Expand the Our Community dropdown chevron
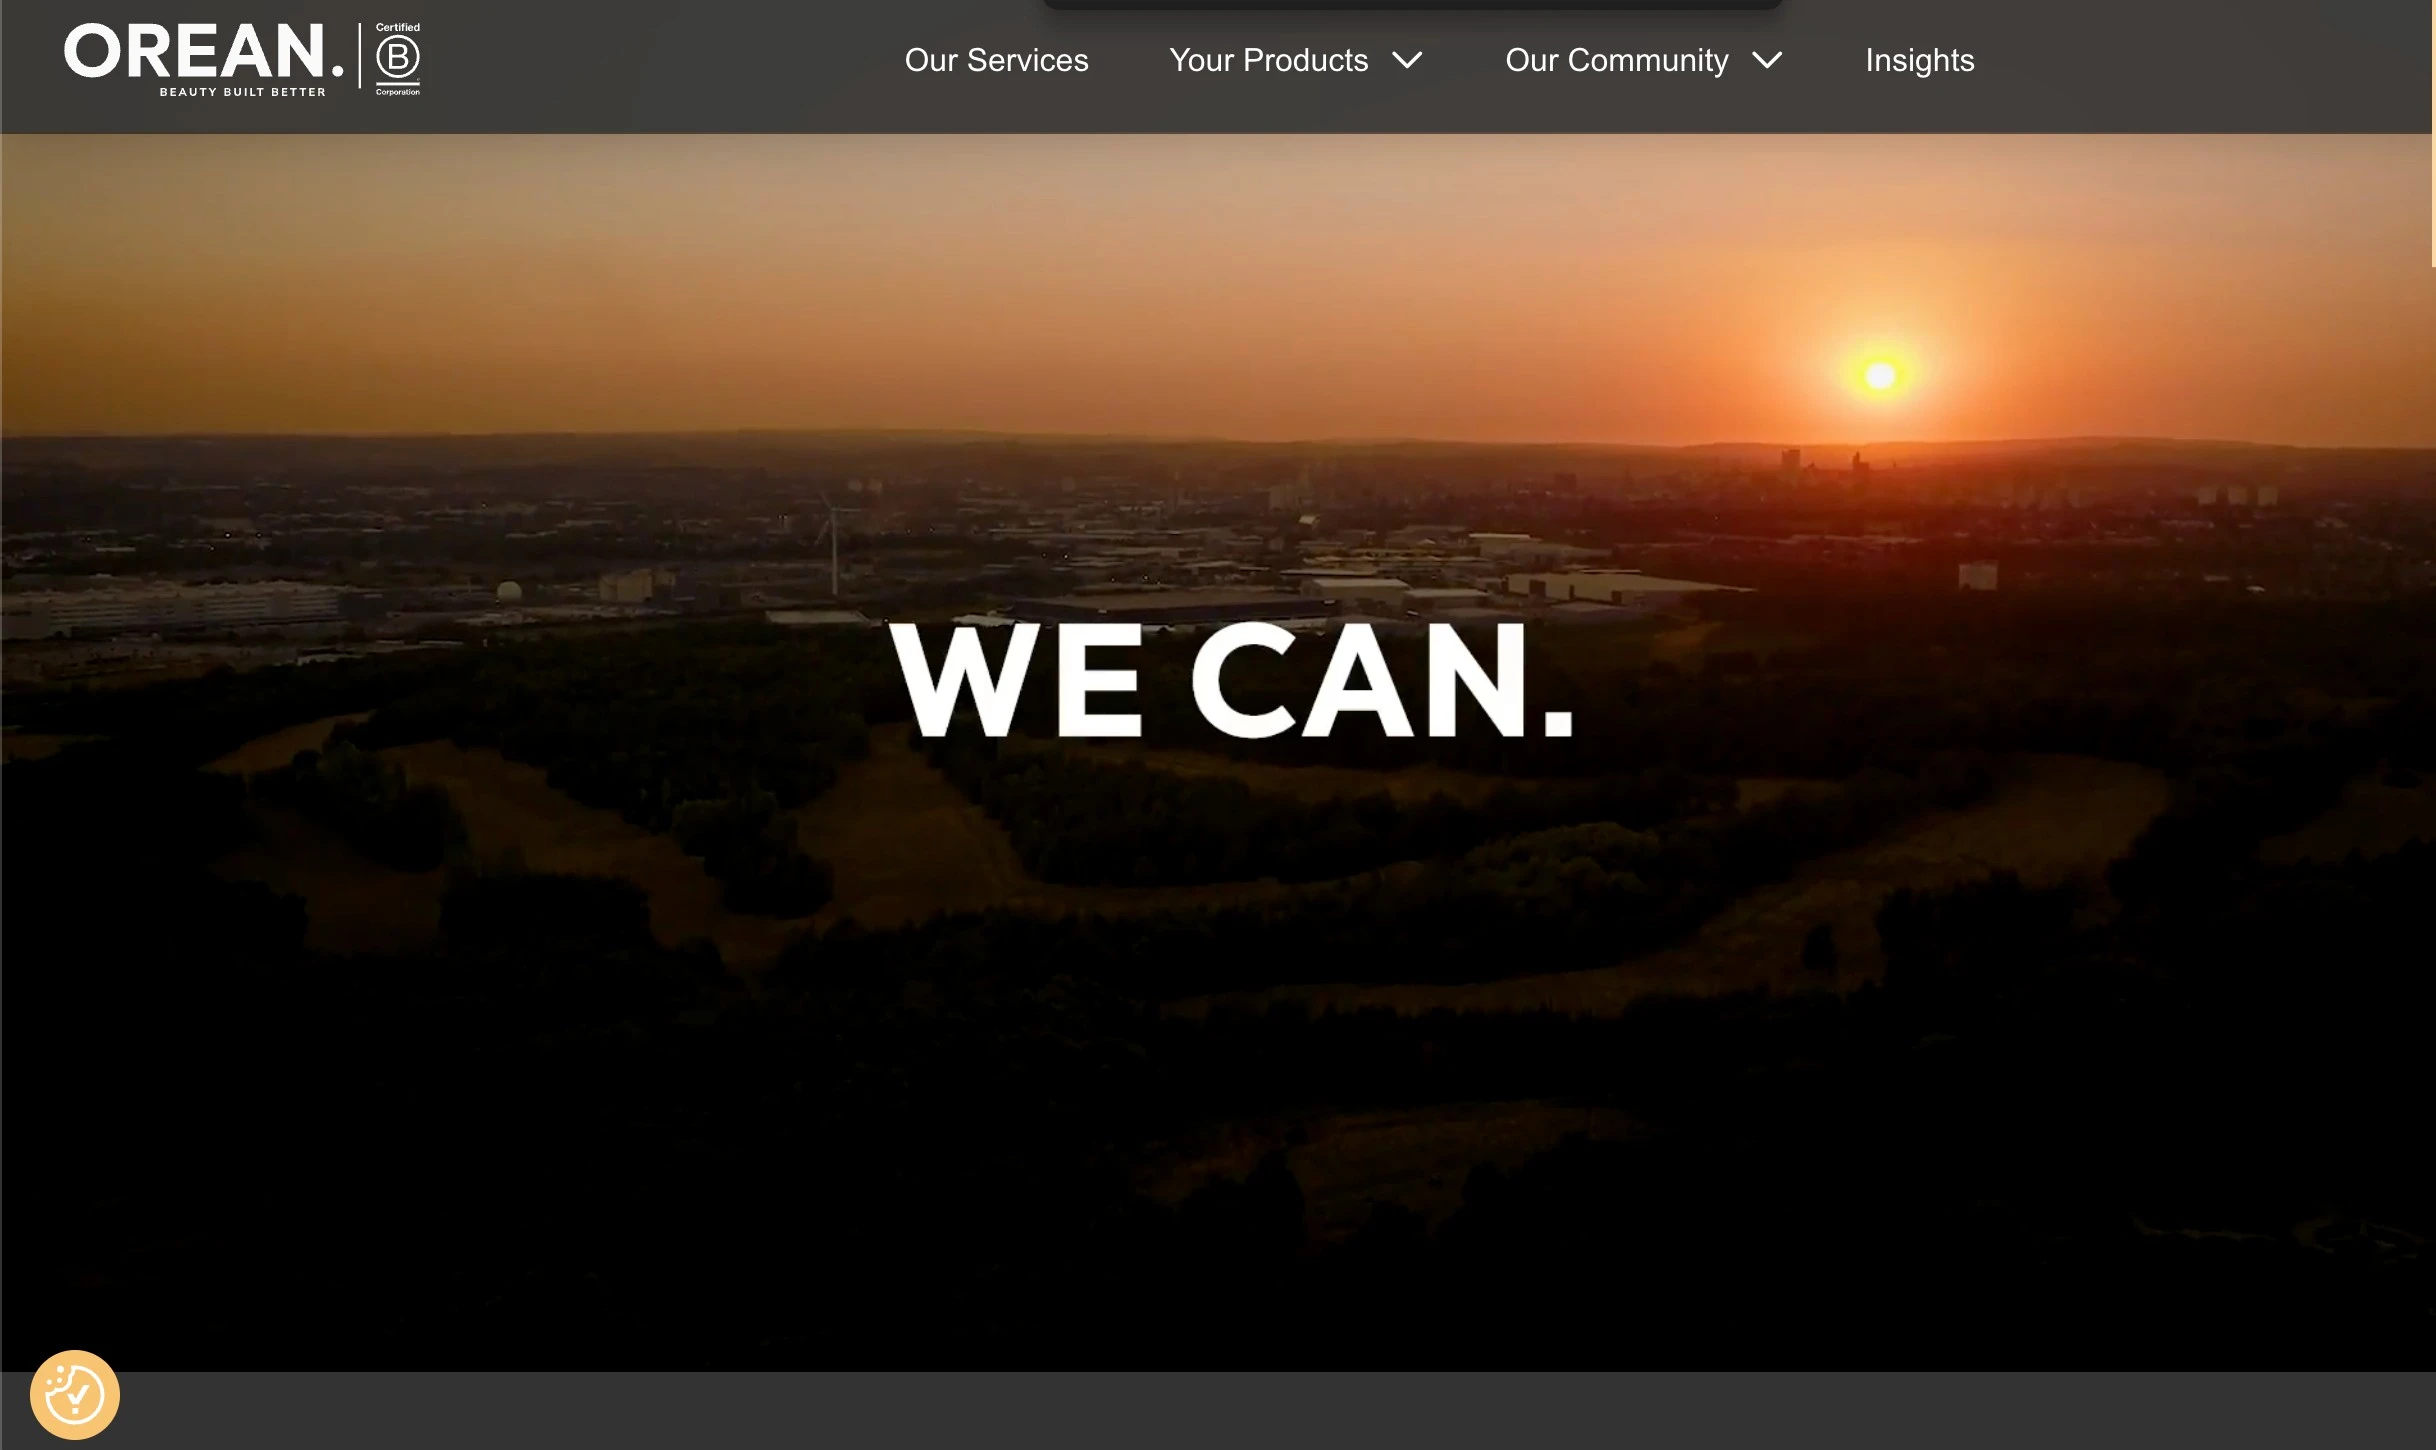Viewport: 2436px width, 1450px height. 1767,60
